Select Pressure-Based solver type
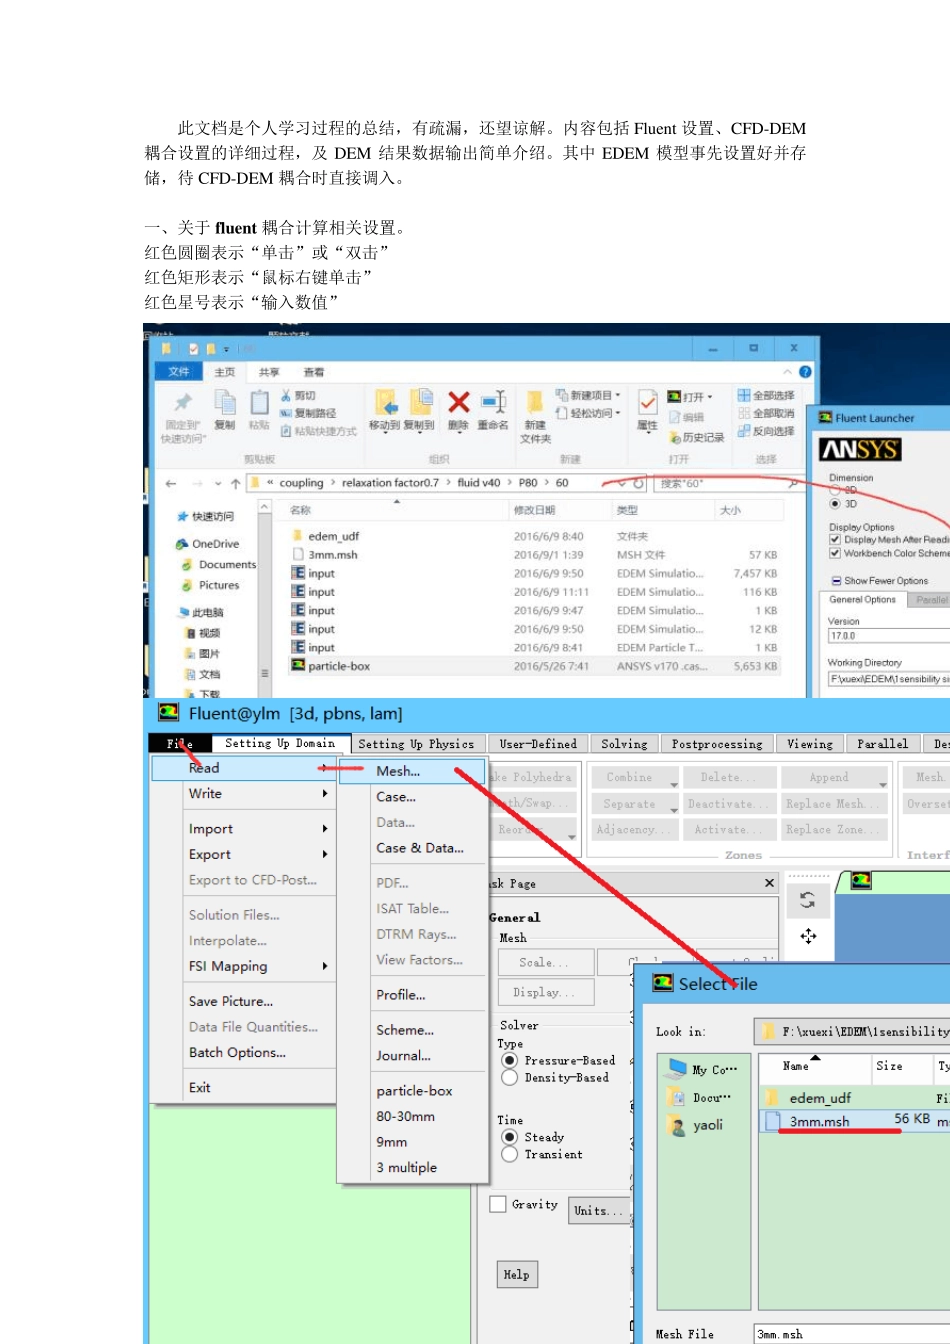The height and width of the screenshot is (1344, 950). click(509, 1060)
